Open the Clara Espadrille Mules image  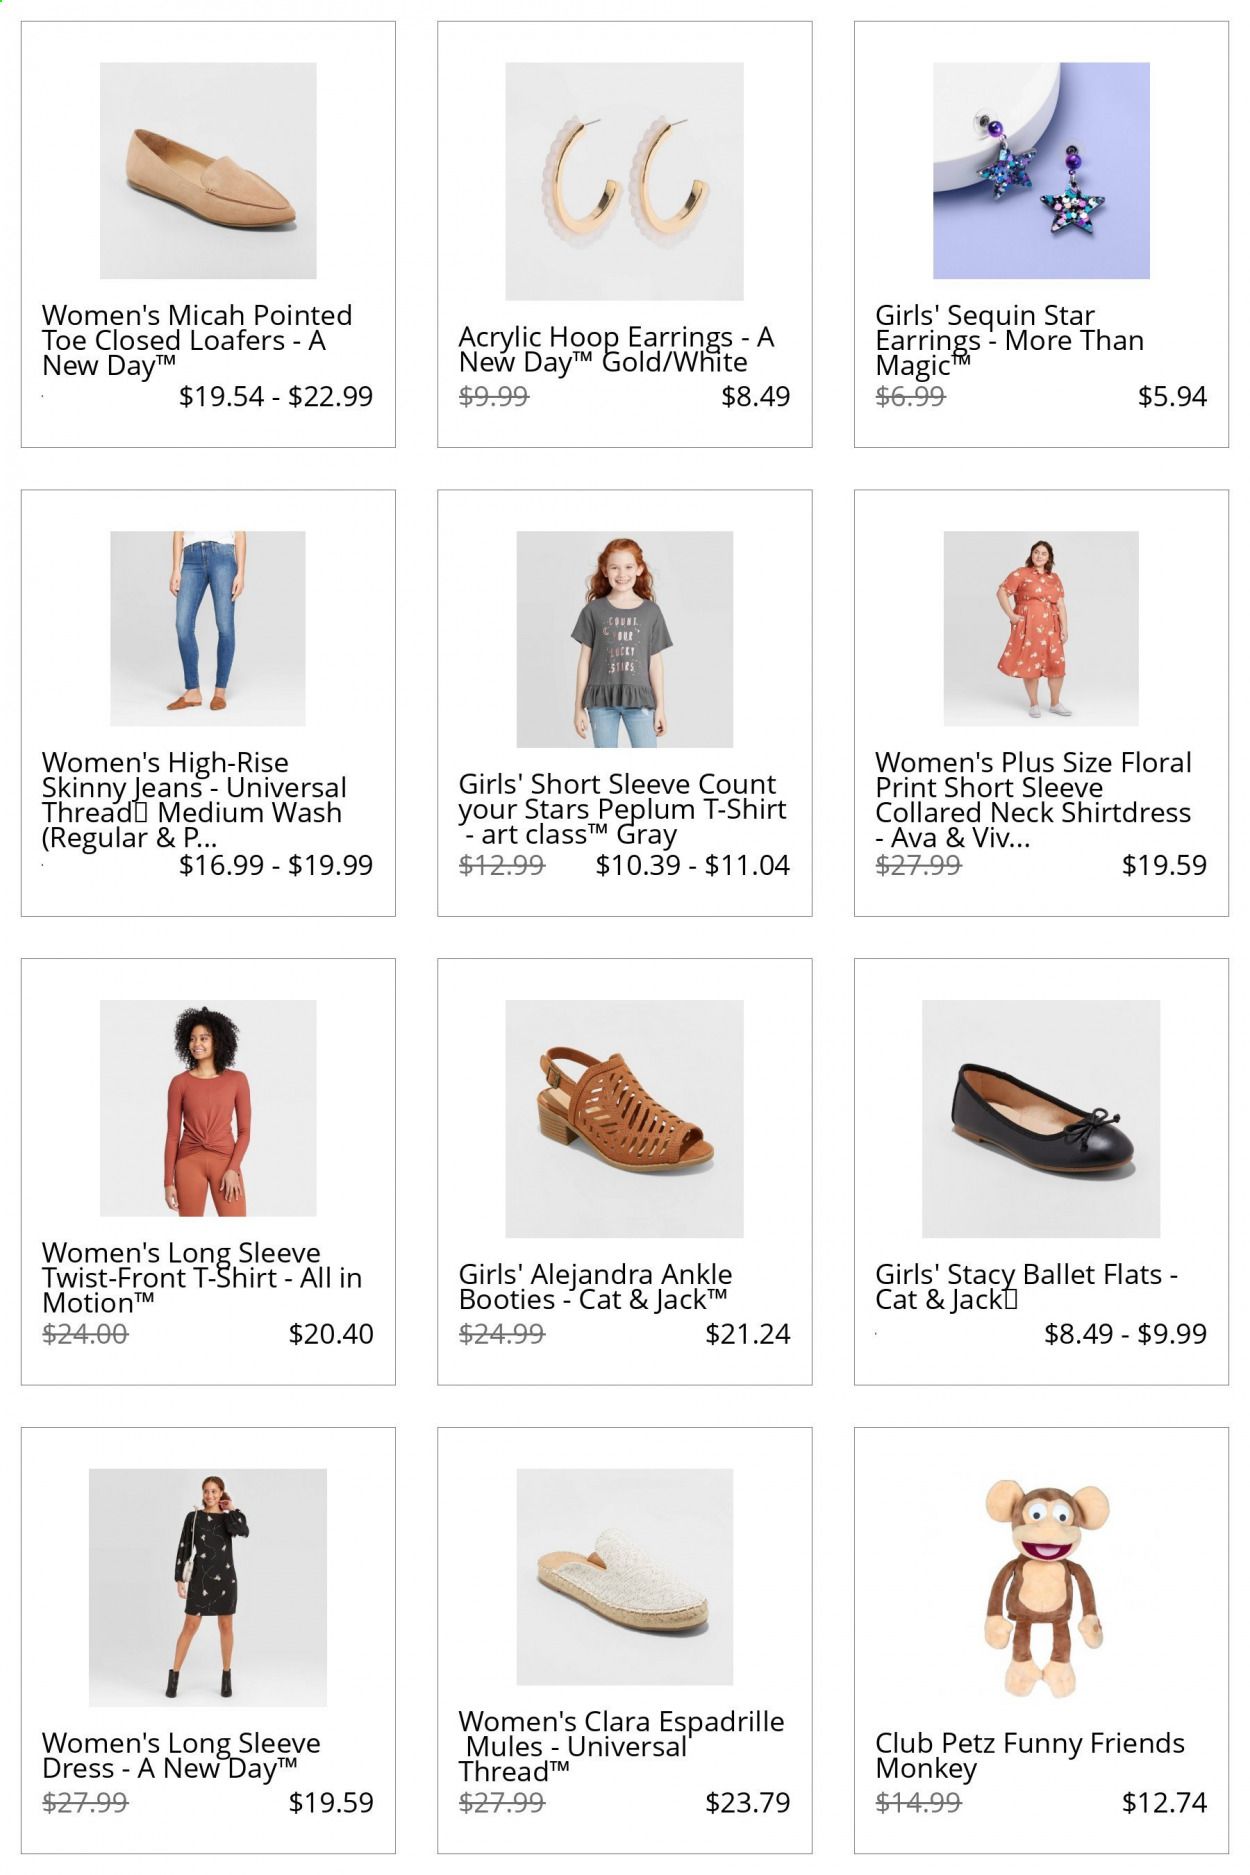(x=624, y=1577)
